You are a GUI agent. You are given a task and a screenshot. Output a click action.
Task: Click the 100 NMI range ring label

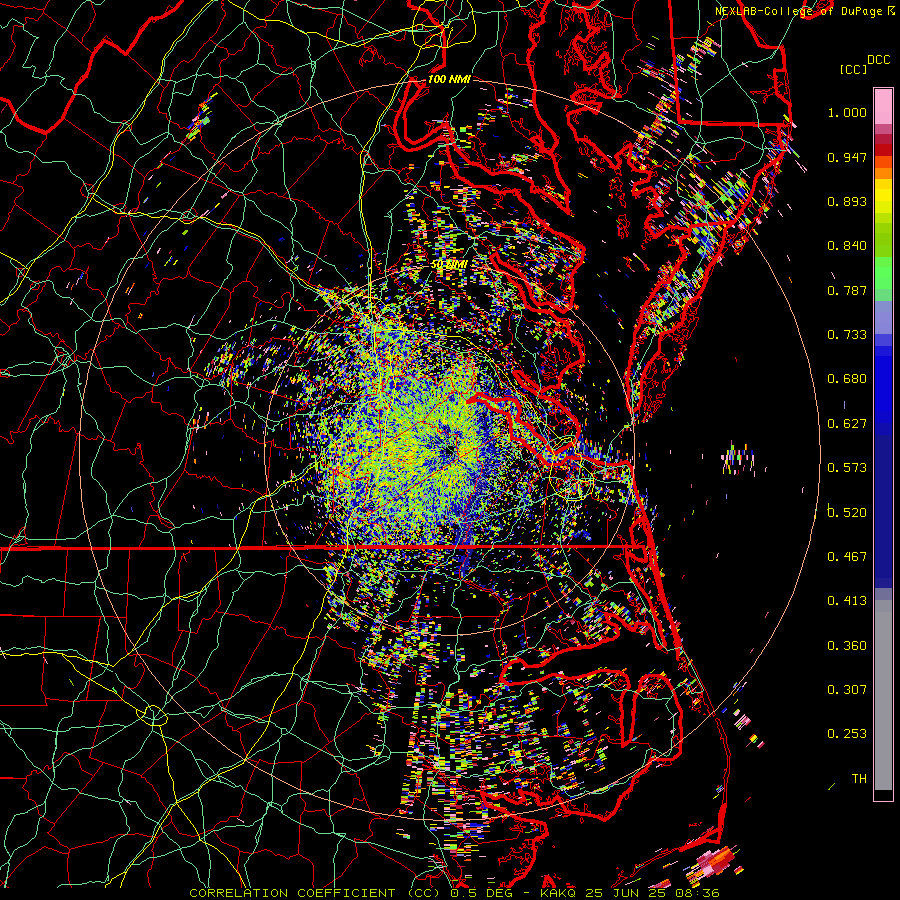[449, 79]
